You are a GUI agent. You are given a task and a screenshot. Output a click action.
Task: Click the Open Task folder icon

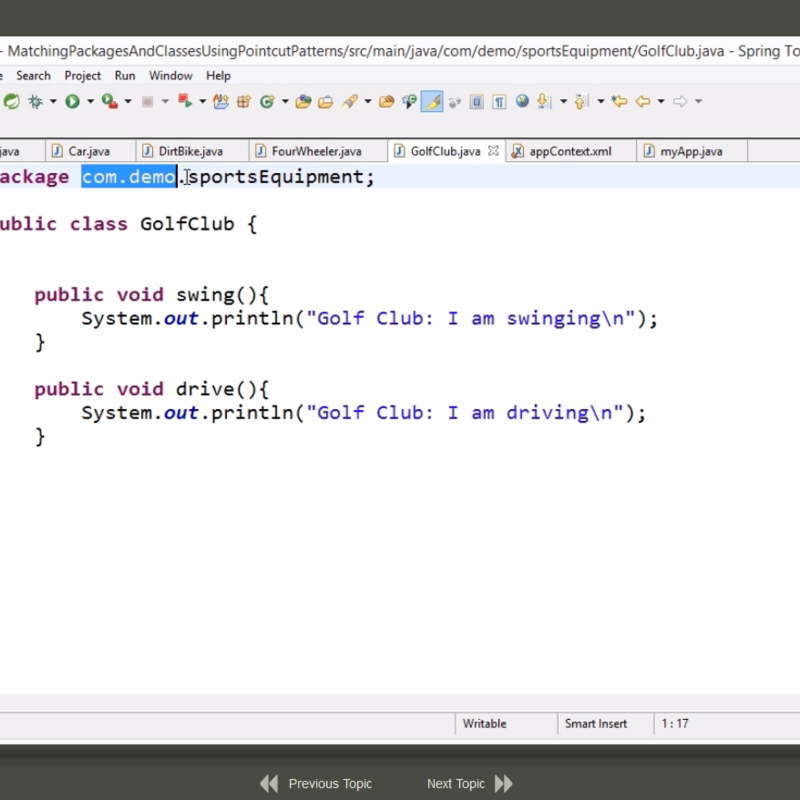tap(326, 102)
